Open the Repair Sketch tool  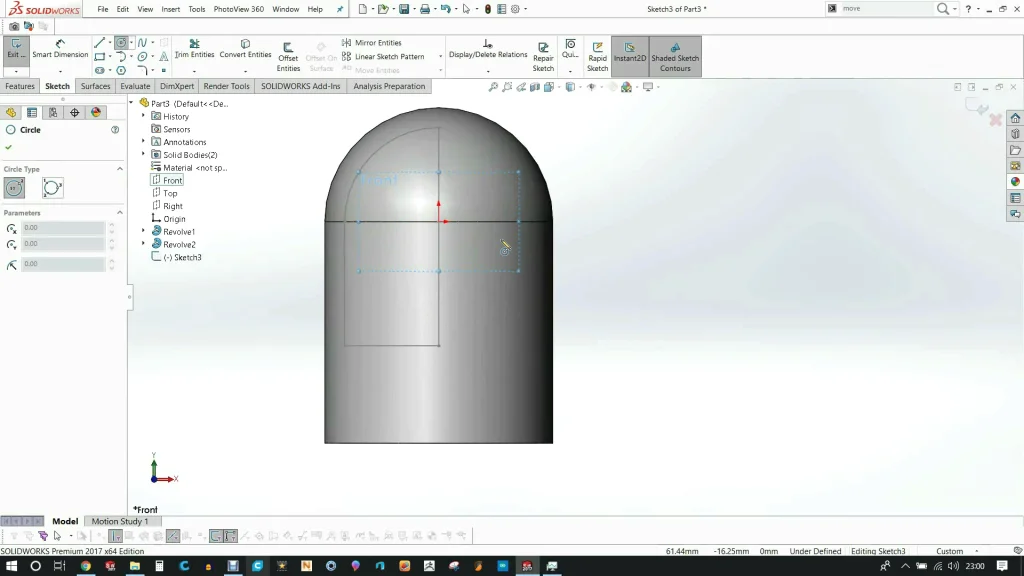pyautogui.click(x=543, y=57)
